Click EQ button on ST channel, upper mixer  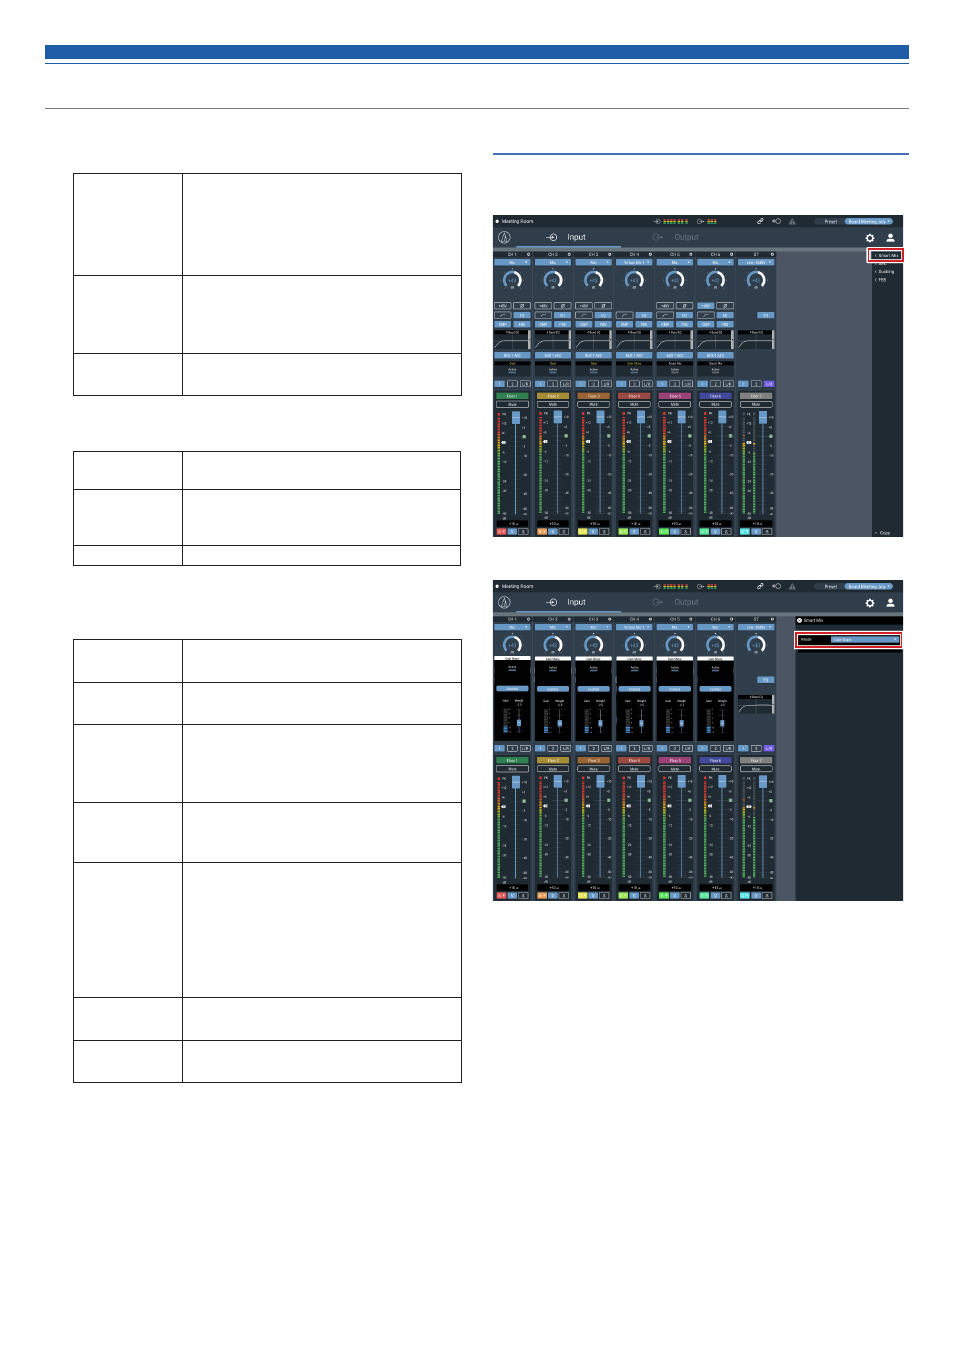pos(766,315)
